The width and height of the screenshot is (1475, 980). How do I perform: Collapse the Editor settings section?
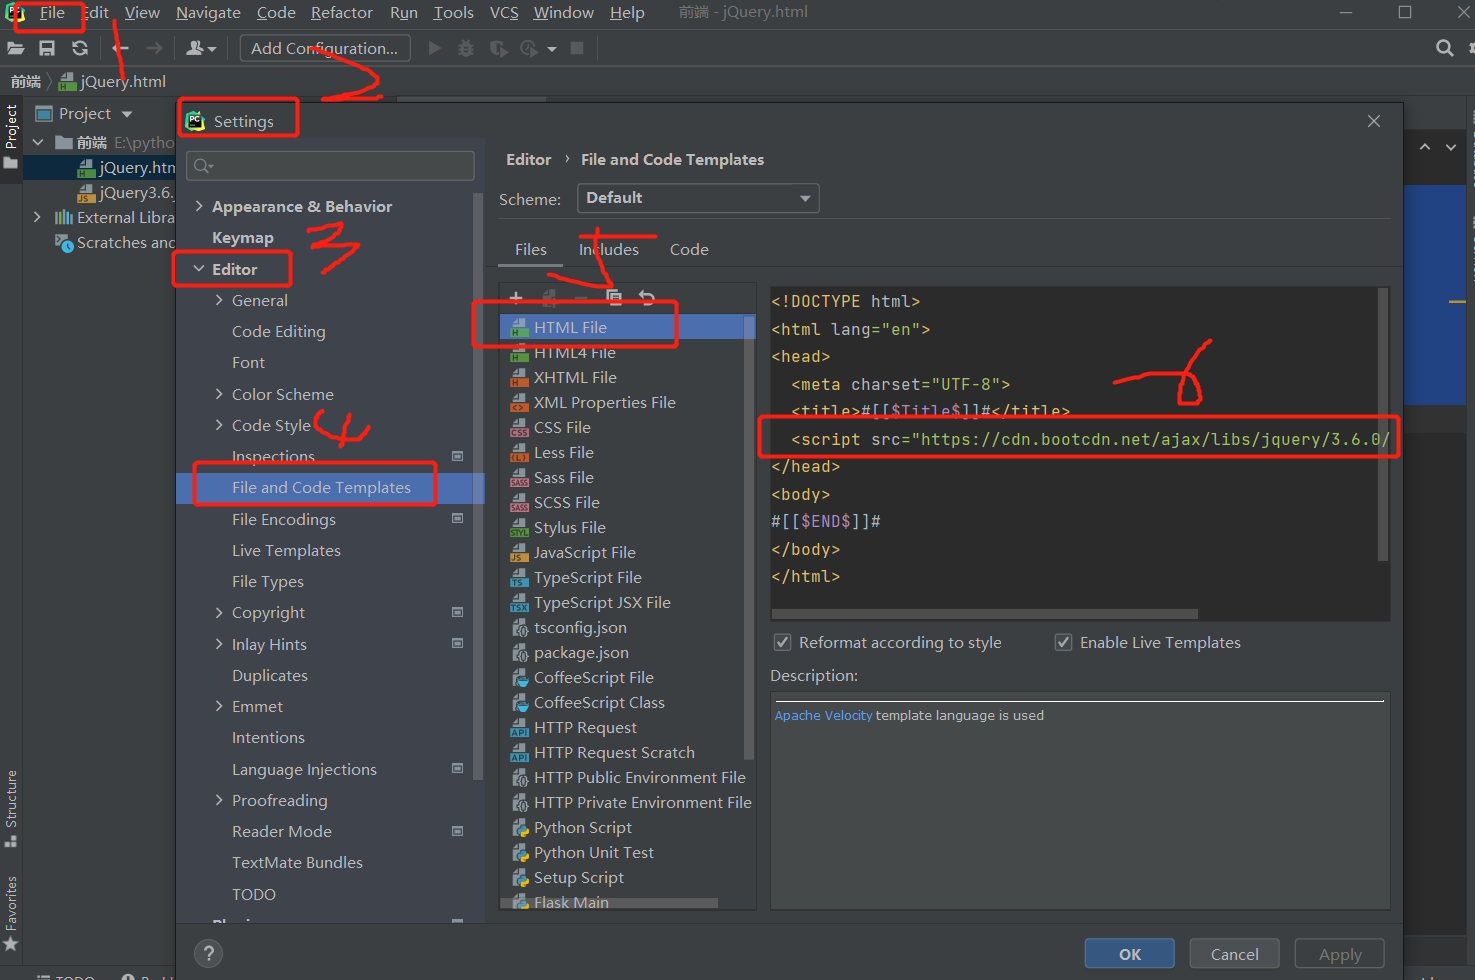(x=199, y=269)
